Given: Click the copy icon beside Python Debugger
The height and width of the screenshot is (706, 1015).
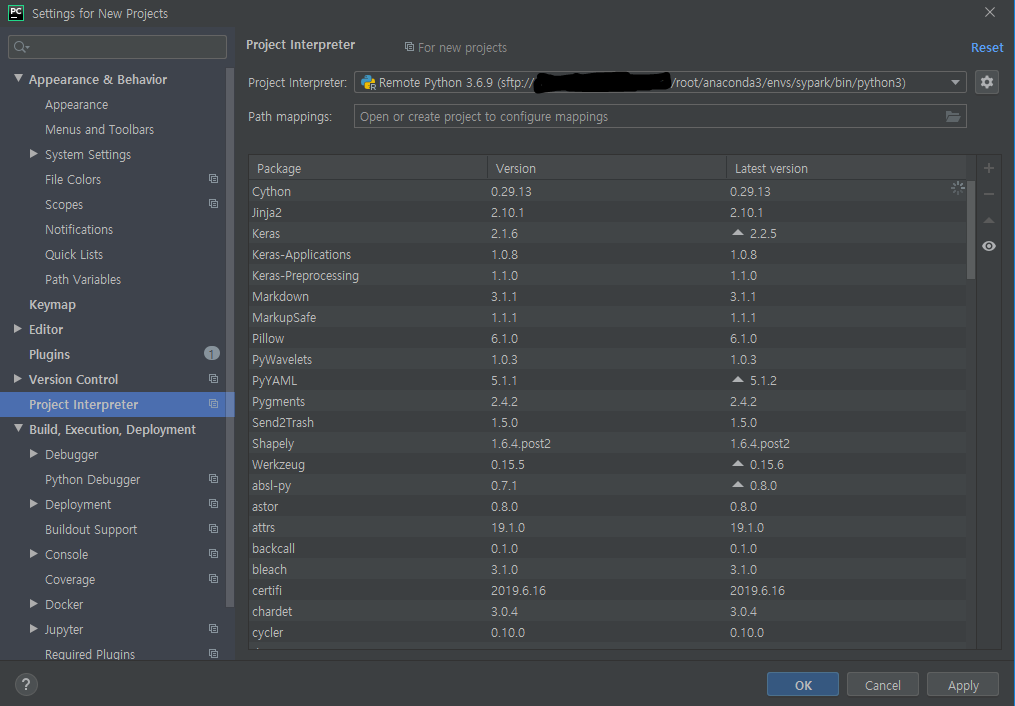Looking at the screenshot, I should tap(213, 479).
